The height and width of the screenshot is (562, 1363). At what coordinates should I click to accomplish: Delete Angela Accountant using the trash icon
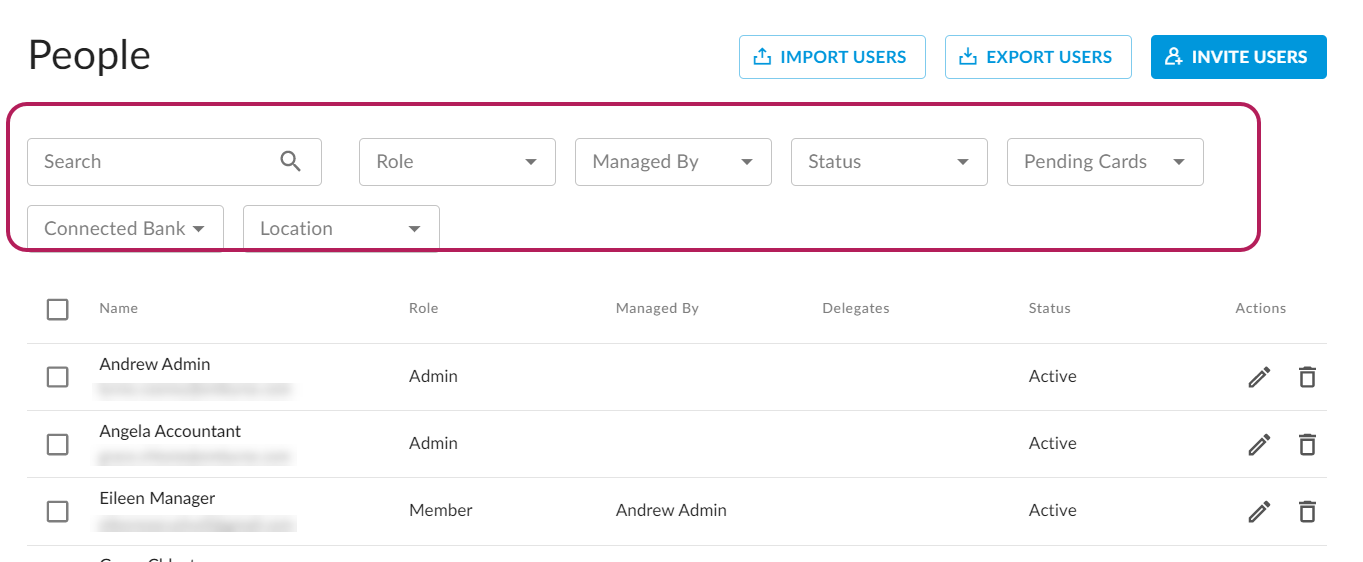pyautogui.click(x=1307, y=444)
